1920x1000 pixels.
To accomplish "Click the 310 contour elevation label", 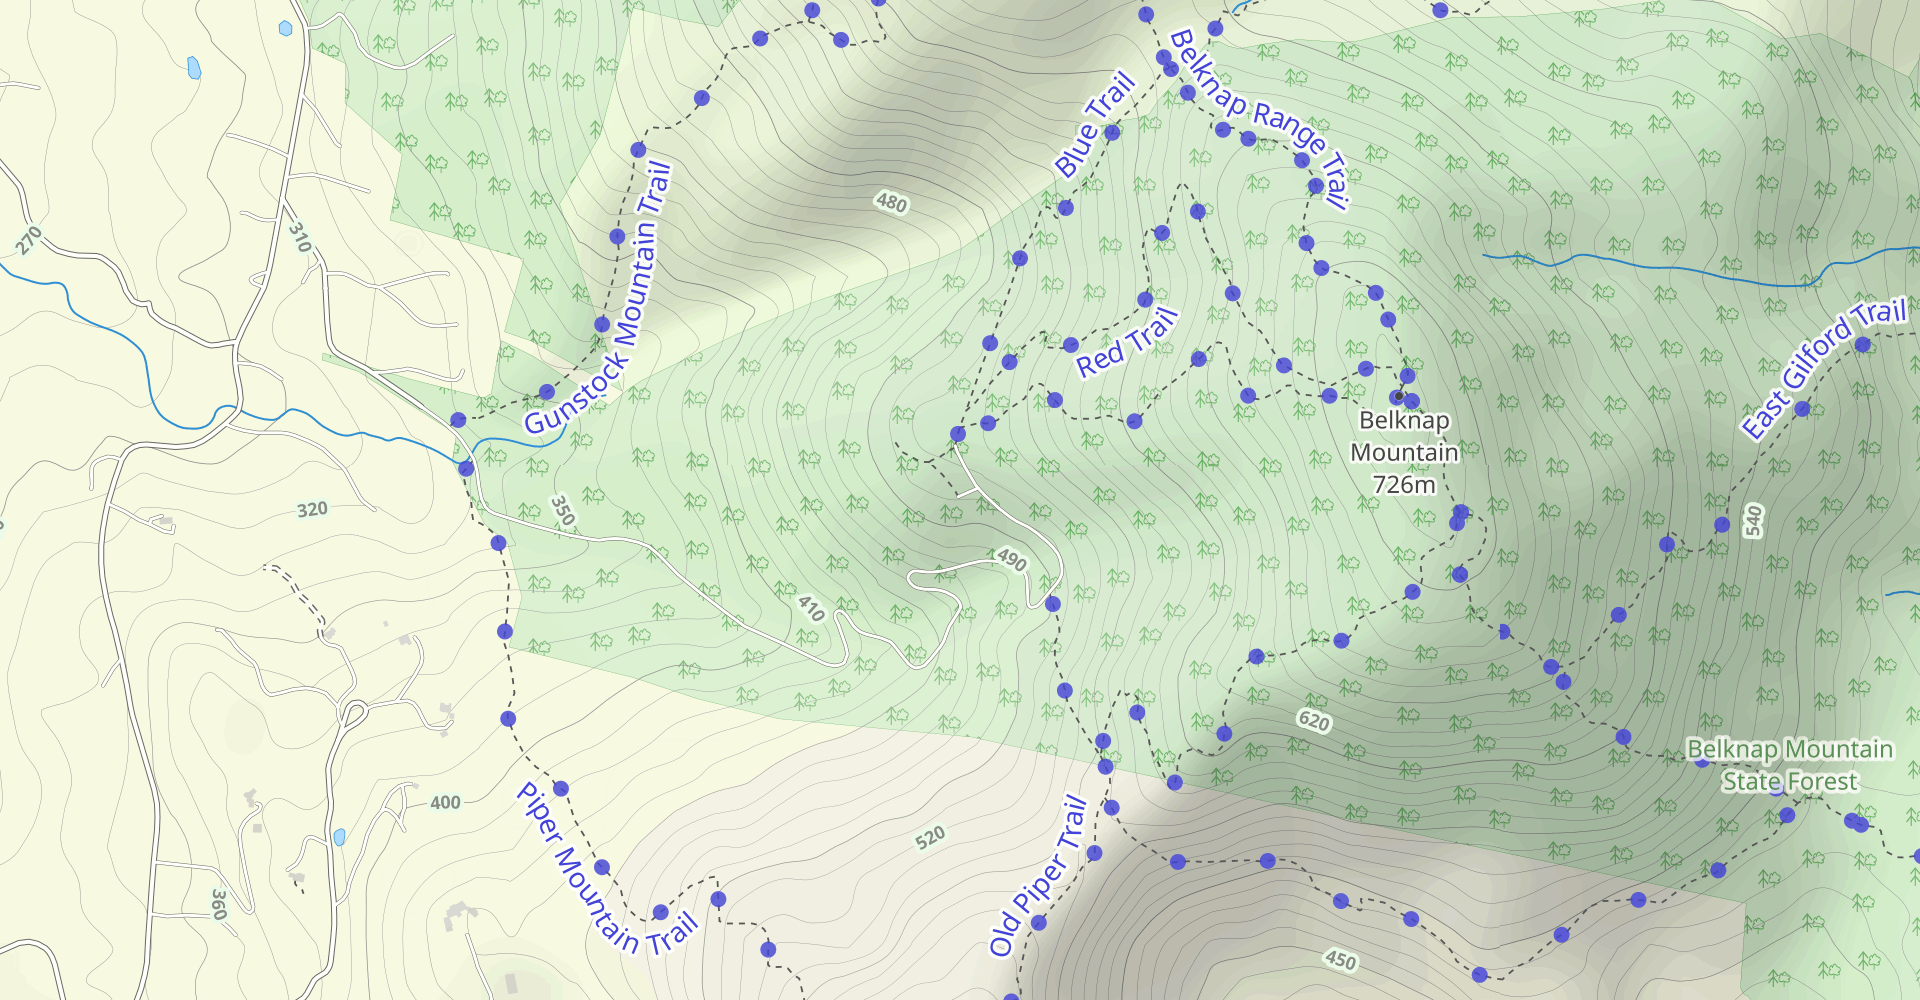I will point(299,237).
